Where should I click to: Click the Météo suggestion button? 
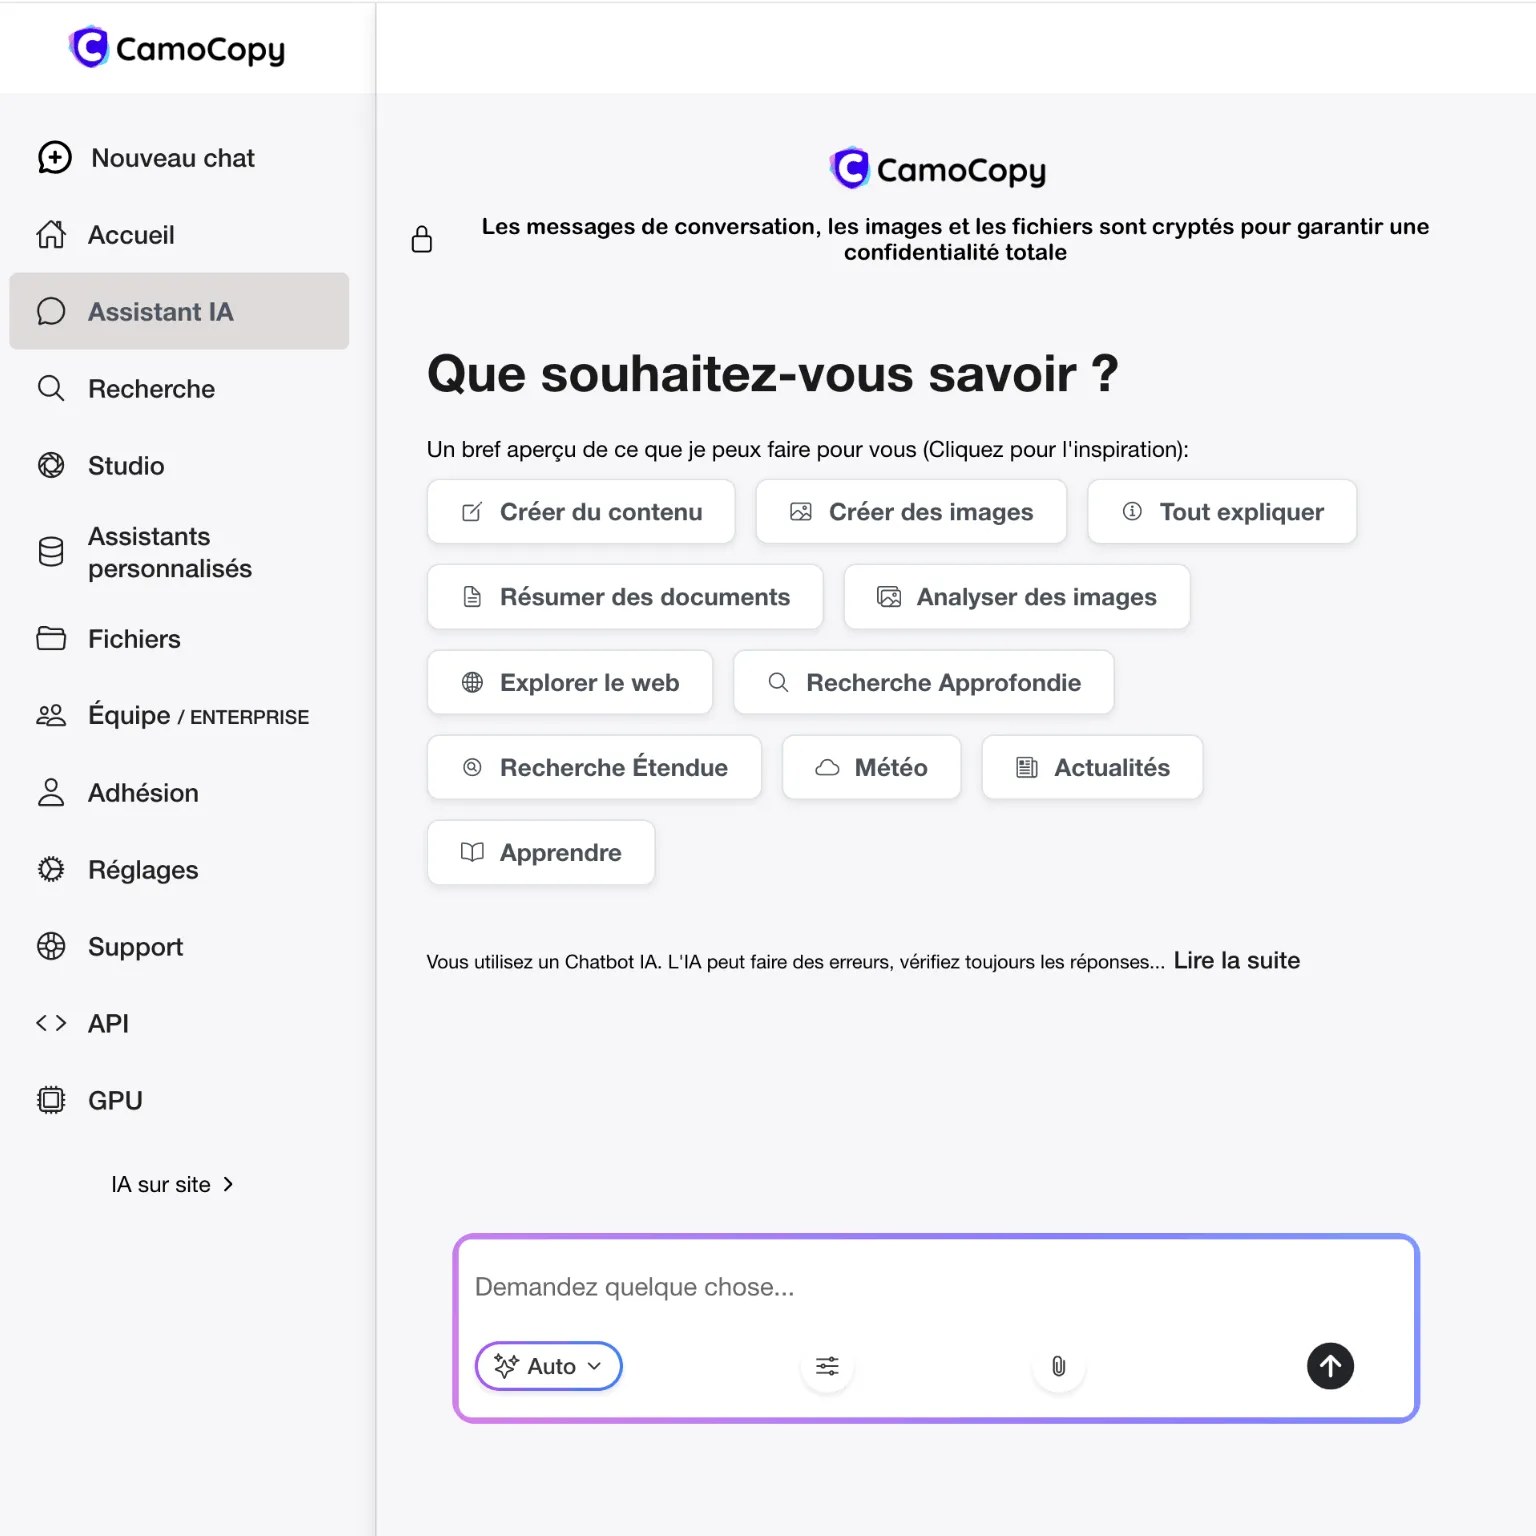point(871,767)
